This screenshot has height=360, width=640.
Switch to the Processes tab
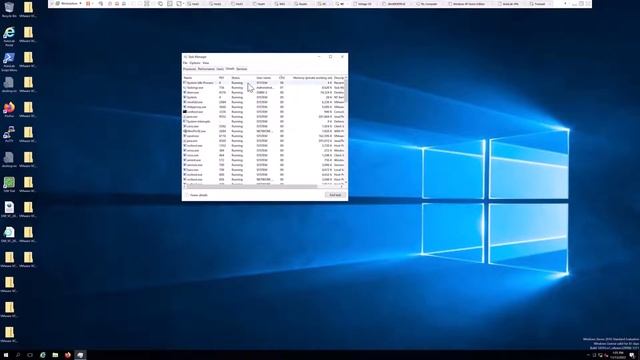pos(189,69)
